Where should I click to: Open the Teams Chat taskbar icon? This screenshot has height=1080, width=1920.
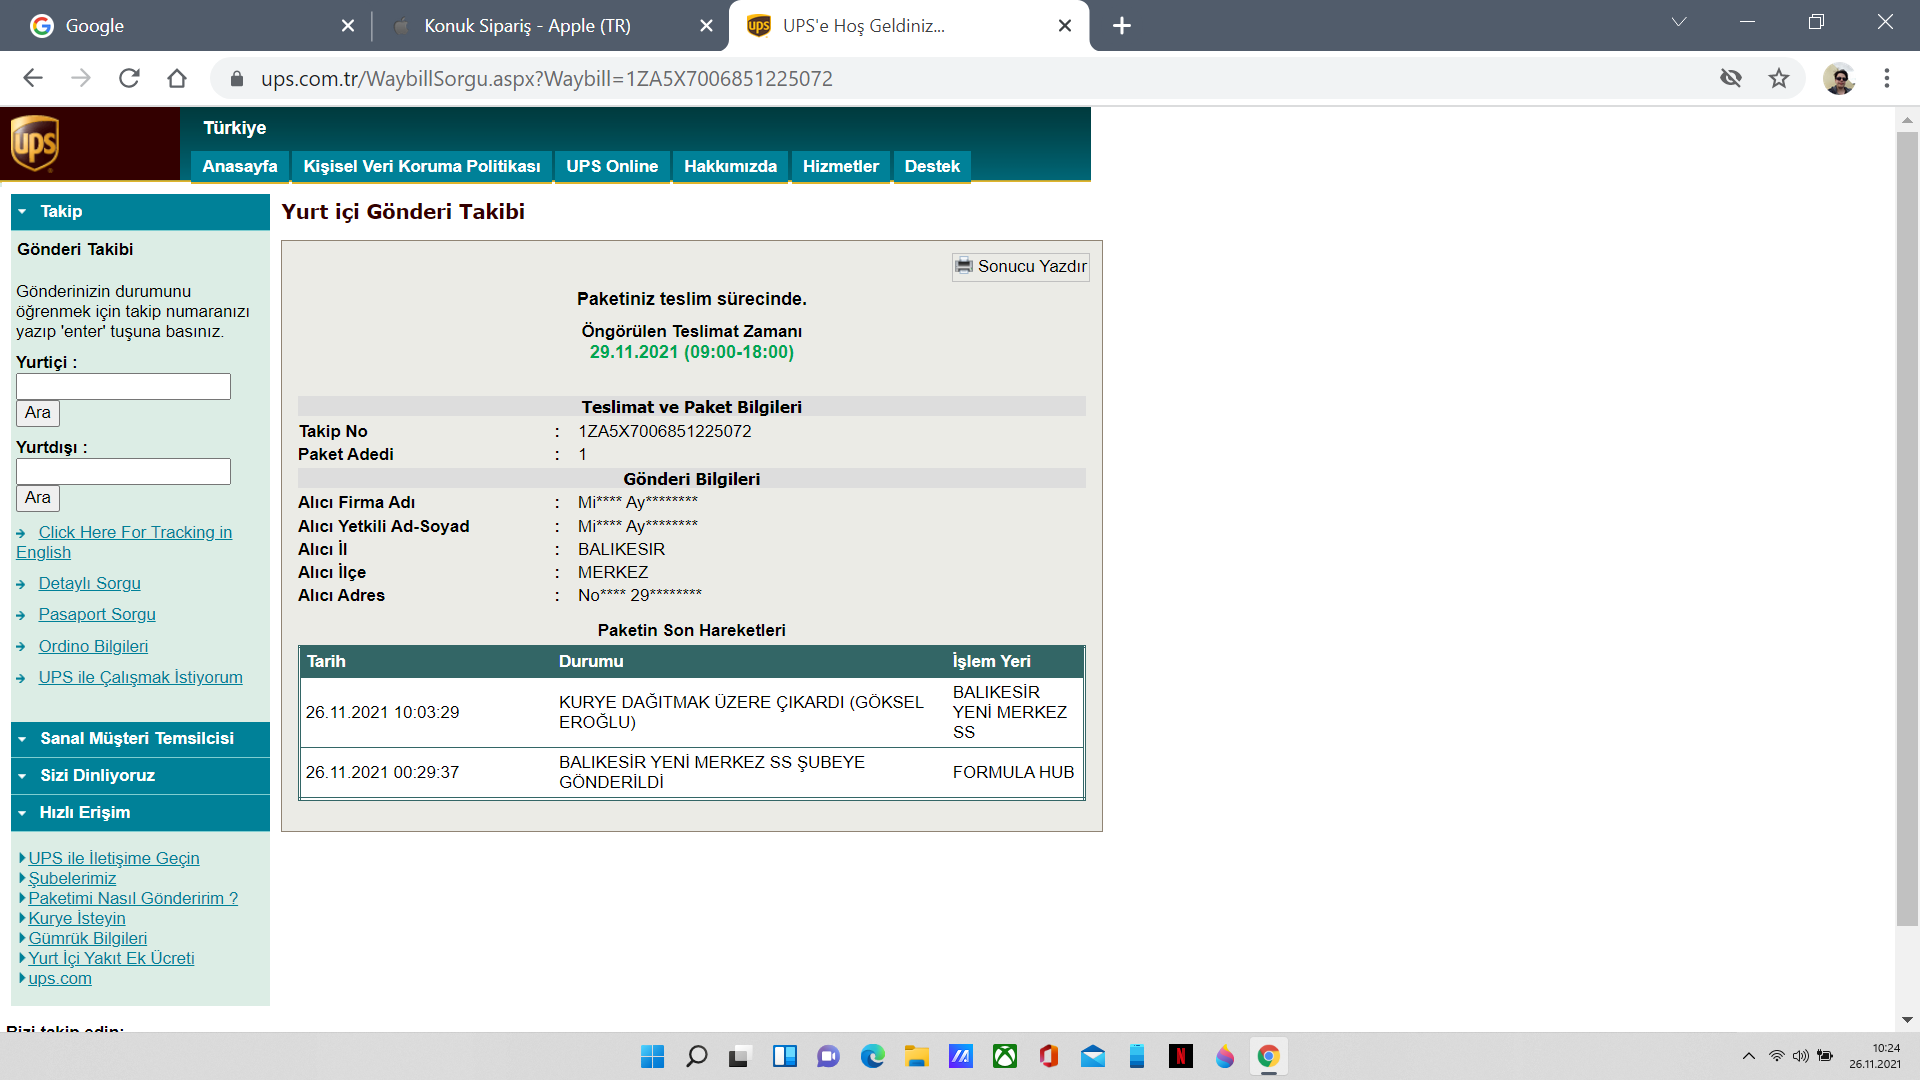(828, 1057)
